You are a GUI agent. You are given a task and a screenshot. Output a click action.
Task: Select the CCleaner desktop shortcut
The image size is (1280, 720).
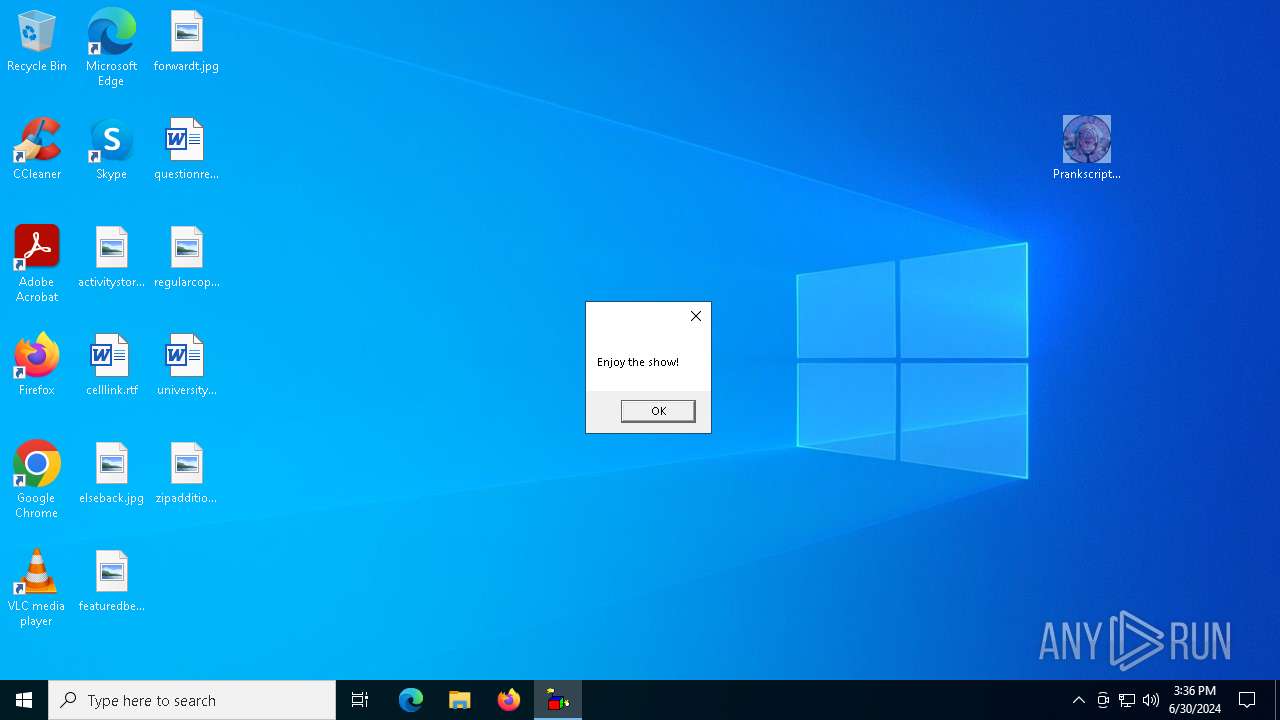37,149
